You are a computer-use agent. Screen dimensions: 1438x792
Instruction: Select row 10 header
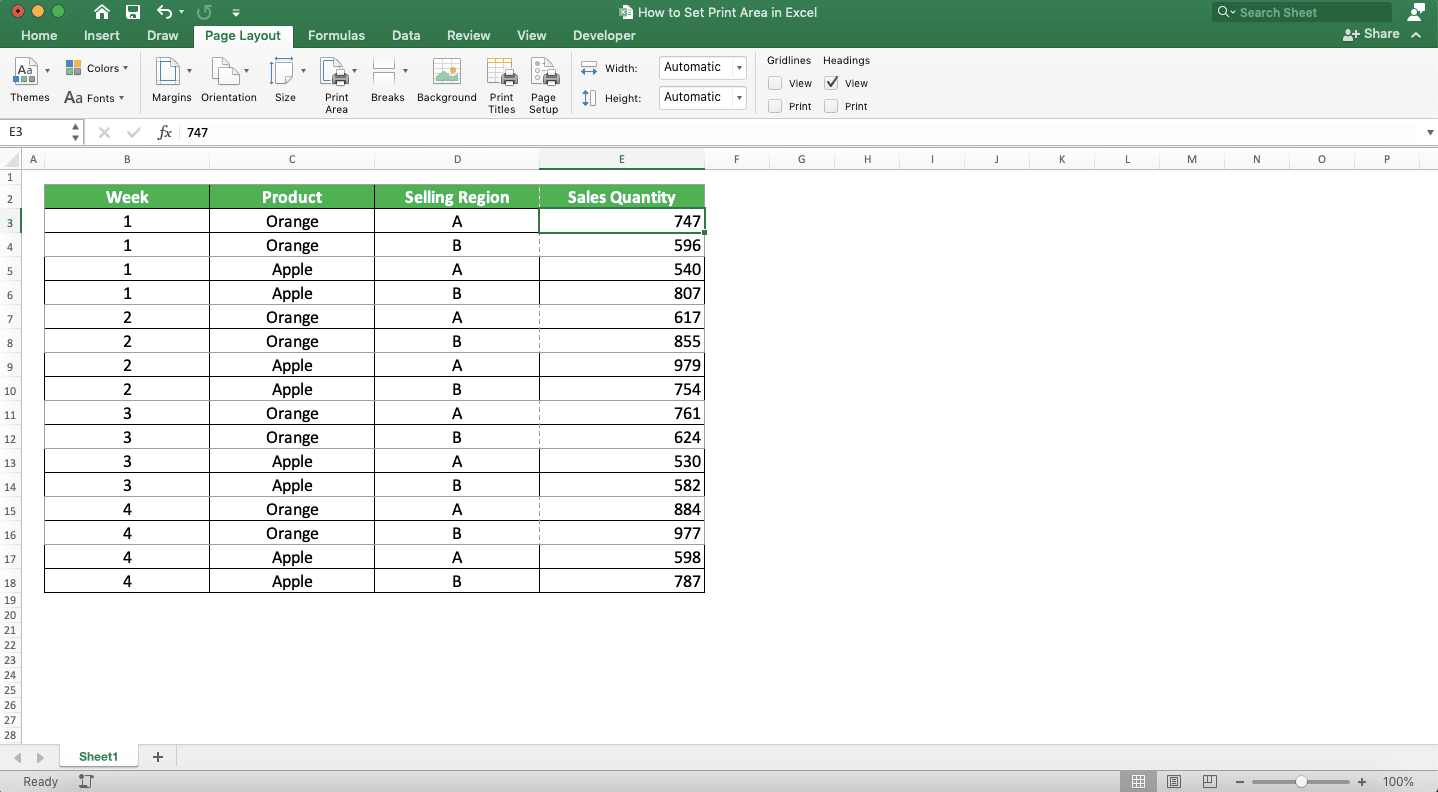10,390
